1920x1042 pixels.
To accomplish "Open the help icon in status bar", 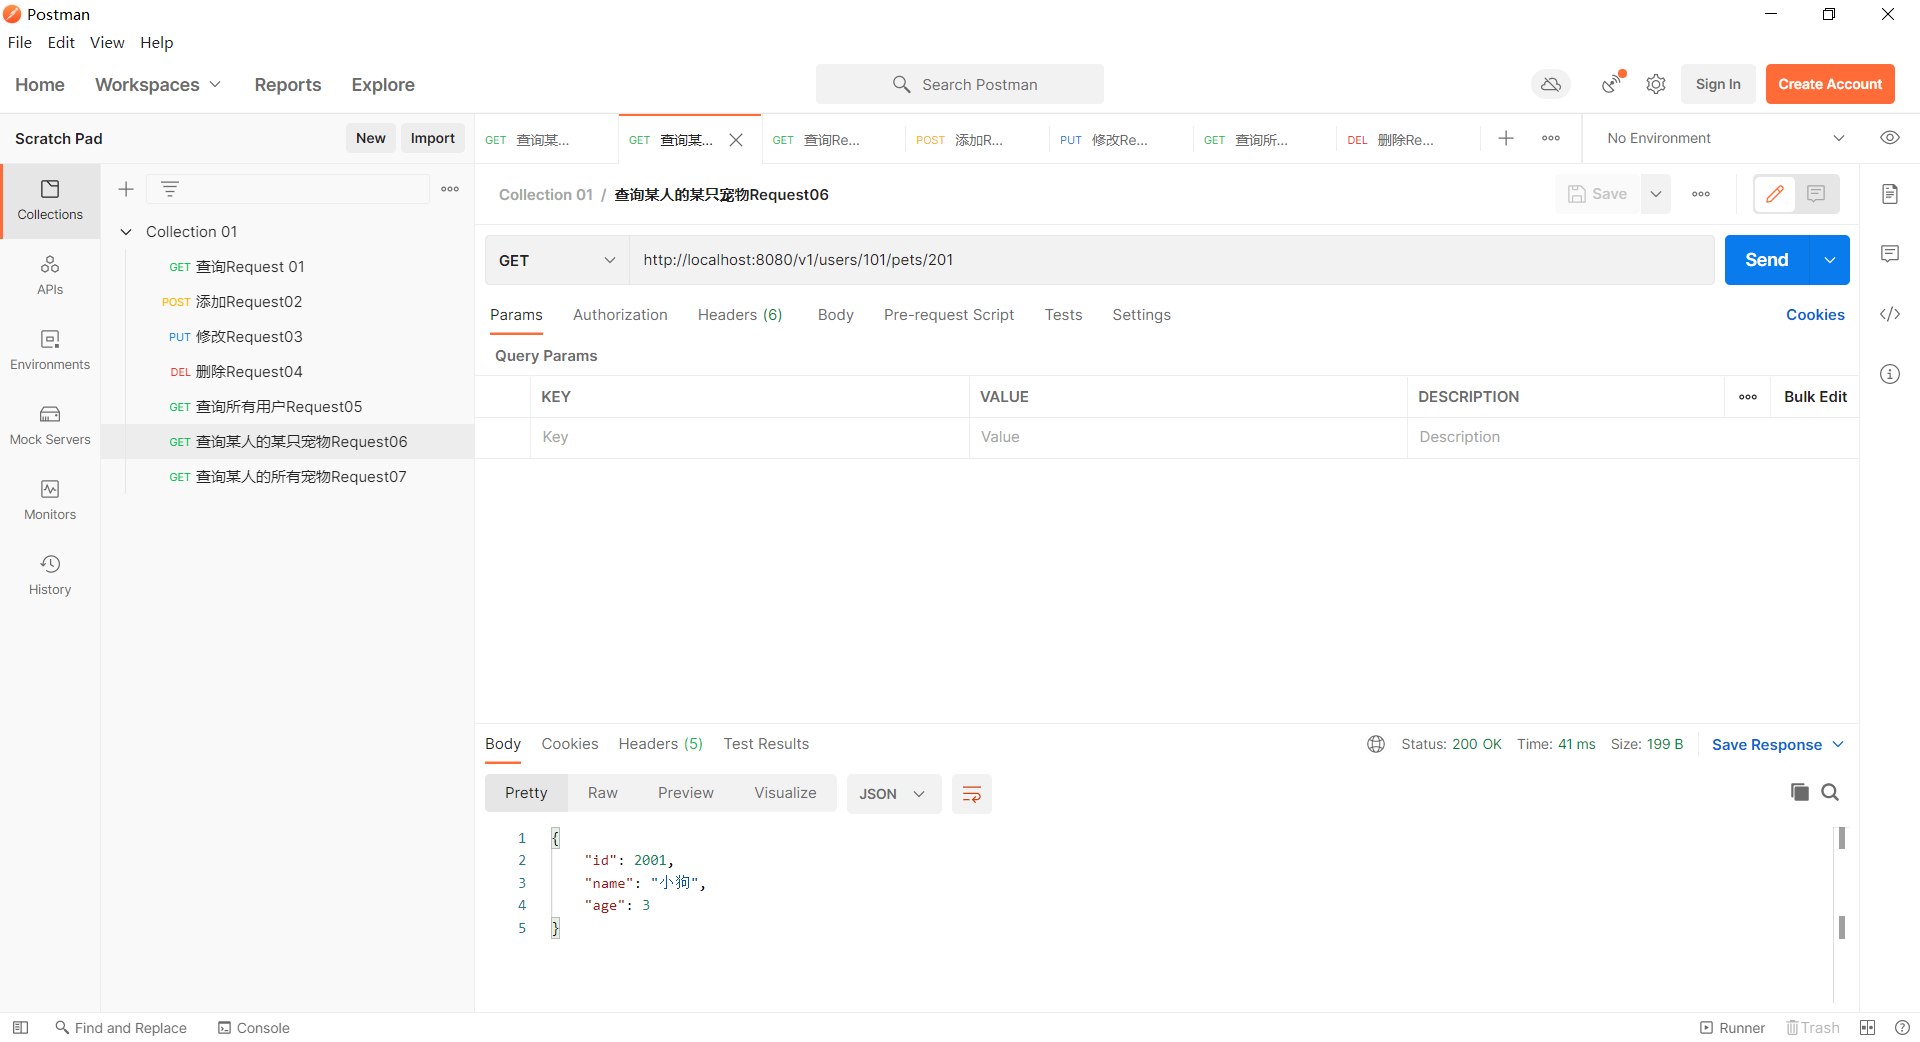I will (1902, 1028).
